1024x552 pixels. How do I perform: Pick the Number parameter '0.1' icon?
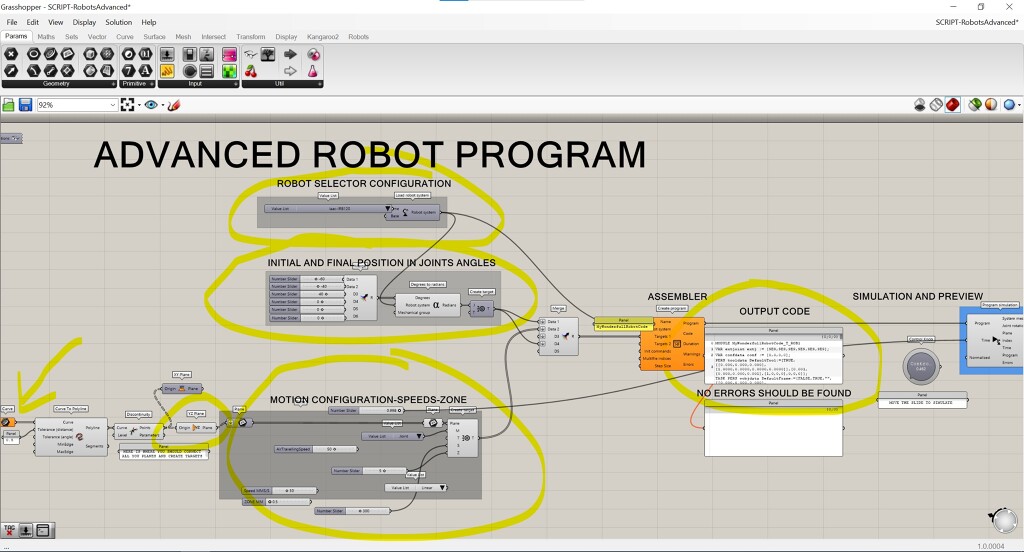point(145,54)
